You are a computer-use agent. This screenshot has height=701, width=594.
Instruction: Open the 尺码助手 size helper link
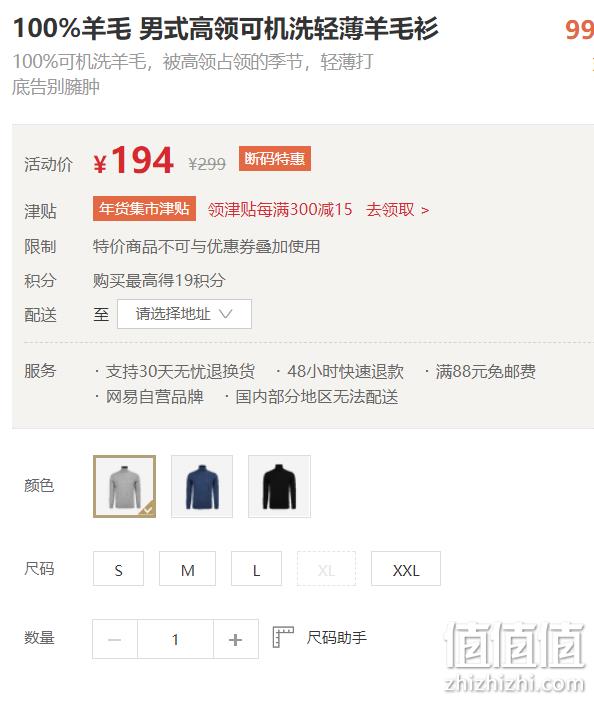(x=337, y=637)
